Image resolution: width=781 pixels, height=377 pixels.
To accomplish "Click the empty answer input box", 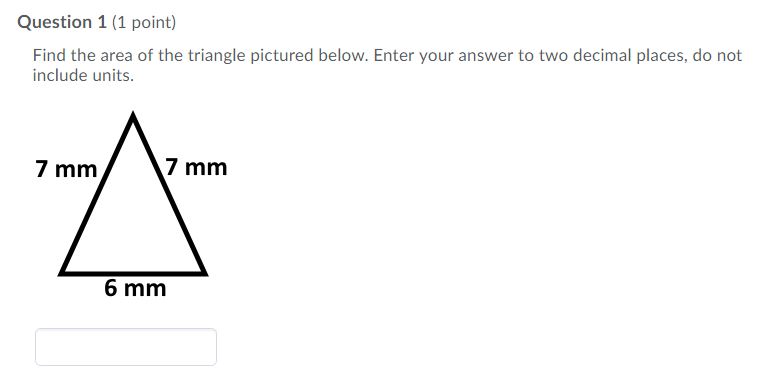I will (126, 347).
